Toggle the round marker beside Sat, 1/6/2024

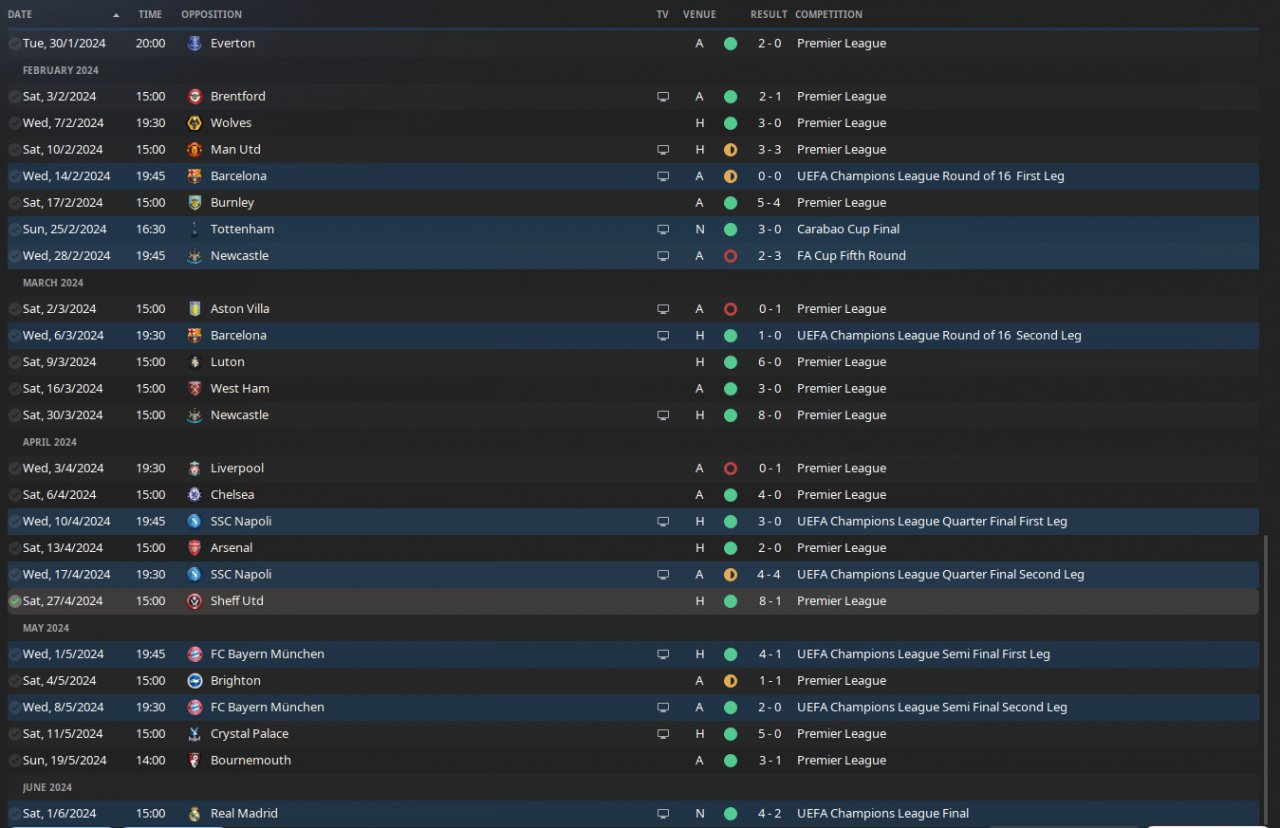click(14, 814)
